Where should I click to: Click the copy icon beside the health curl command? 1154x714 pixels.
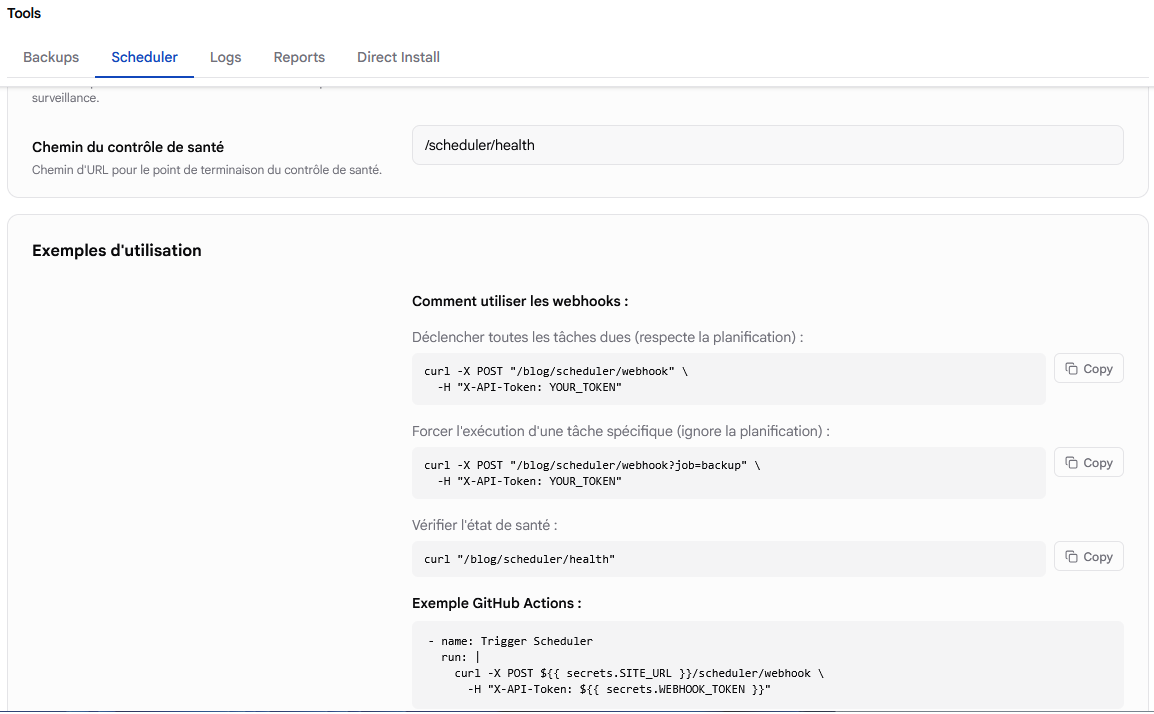(1072, 557)
